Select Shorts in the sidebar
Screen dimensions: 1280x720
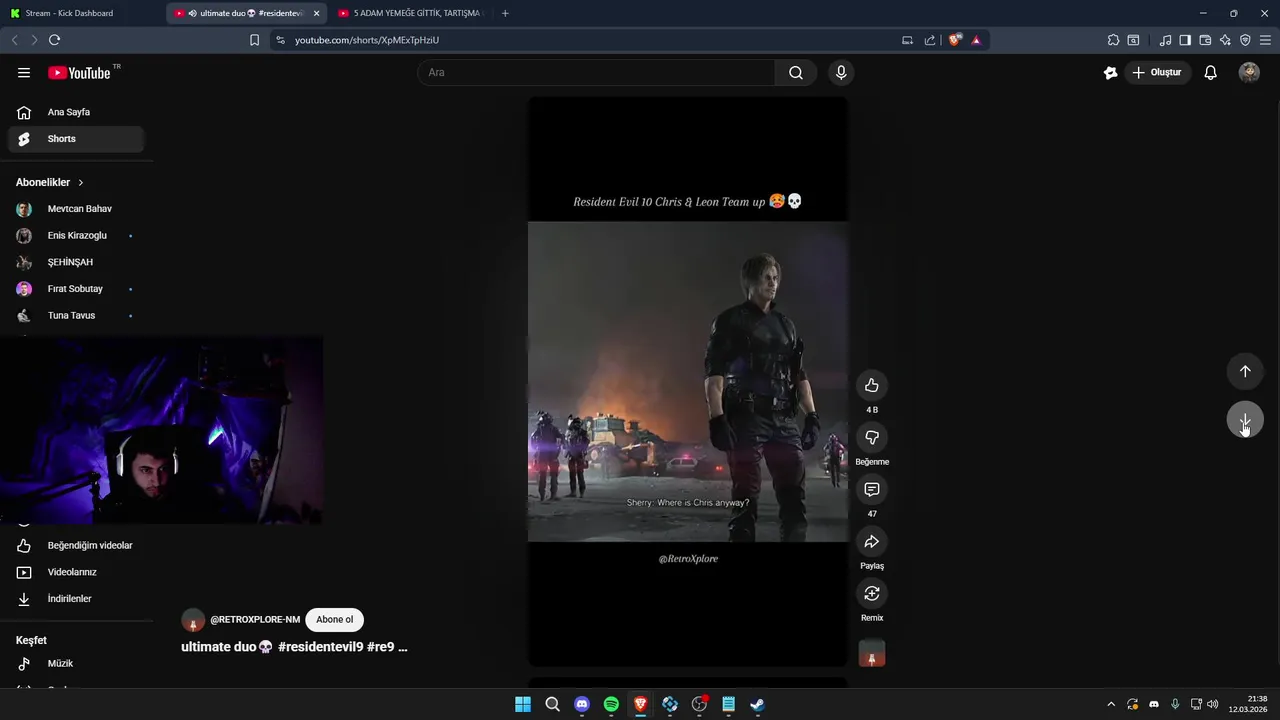click(76, 139)
